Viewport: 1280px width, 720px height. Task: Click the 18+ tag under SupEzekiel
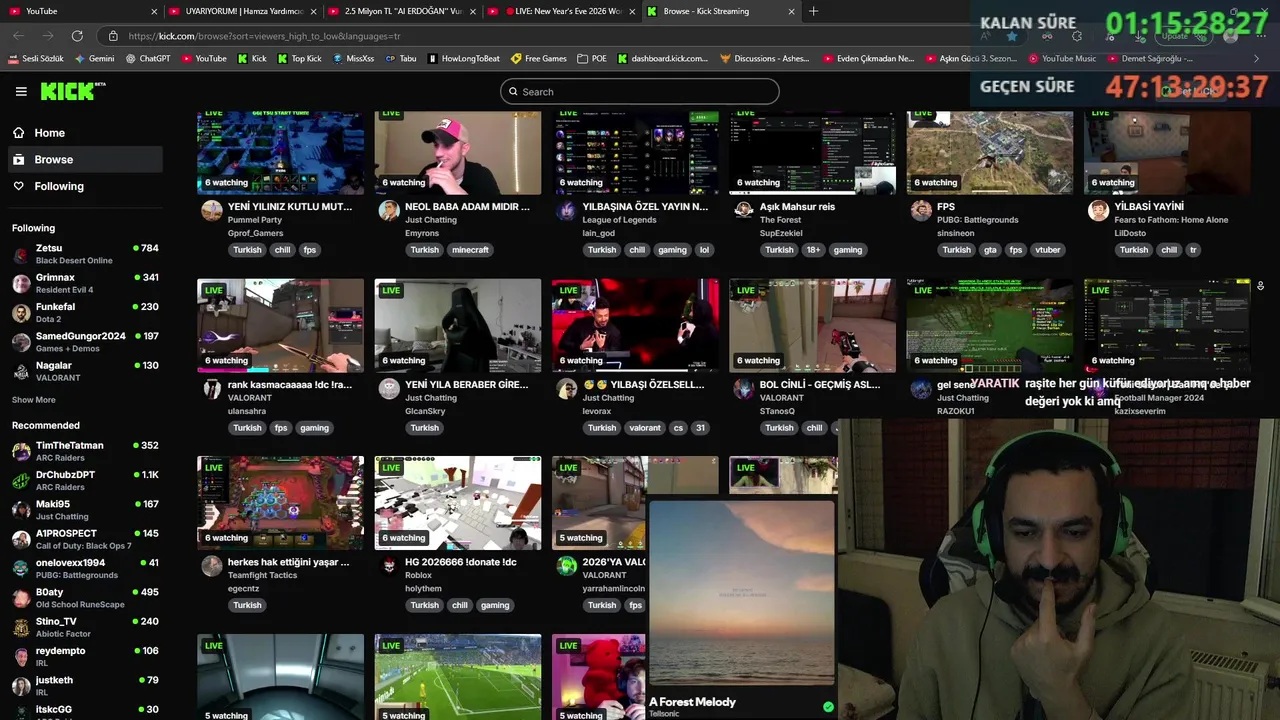click(x=813, y=250)
